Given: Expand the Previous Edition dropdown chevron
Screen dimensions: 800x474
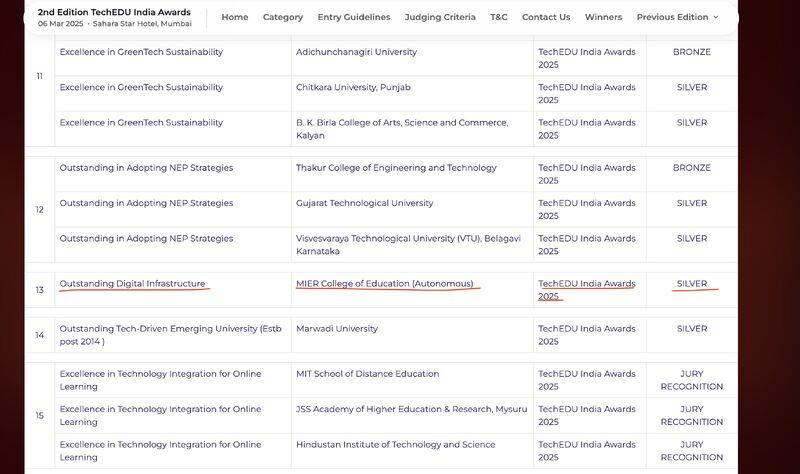Looking at the screenshot, I should [715, 17].
